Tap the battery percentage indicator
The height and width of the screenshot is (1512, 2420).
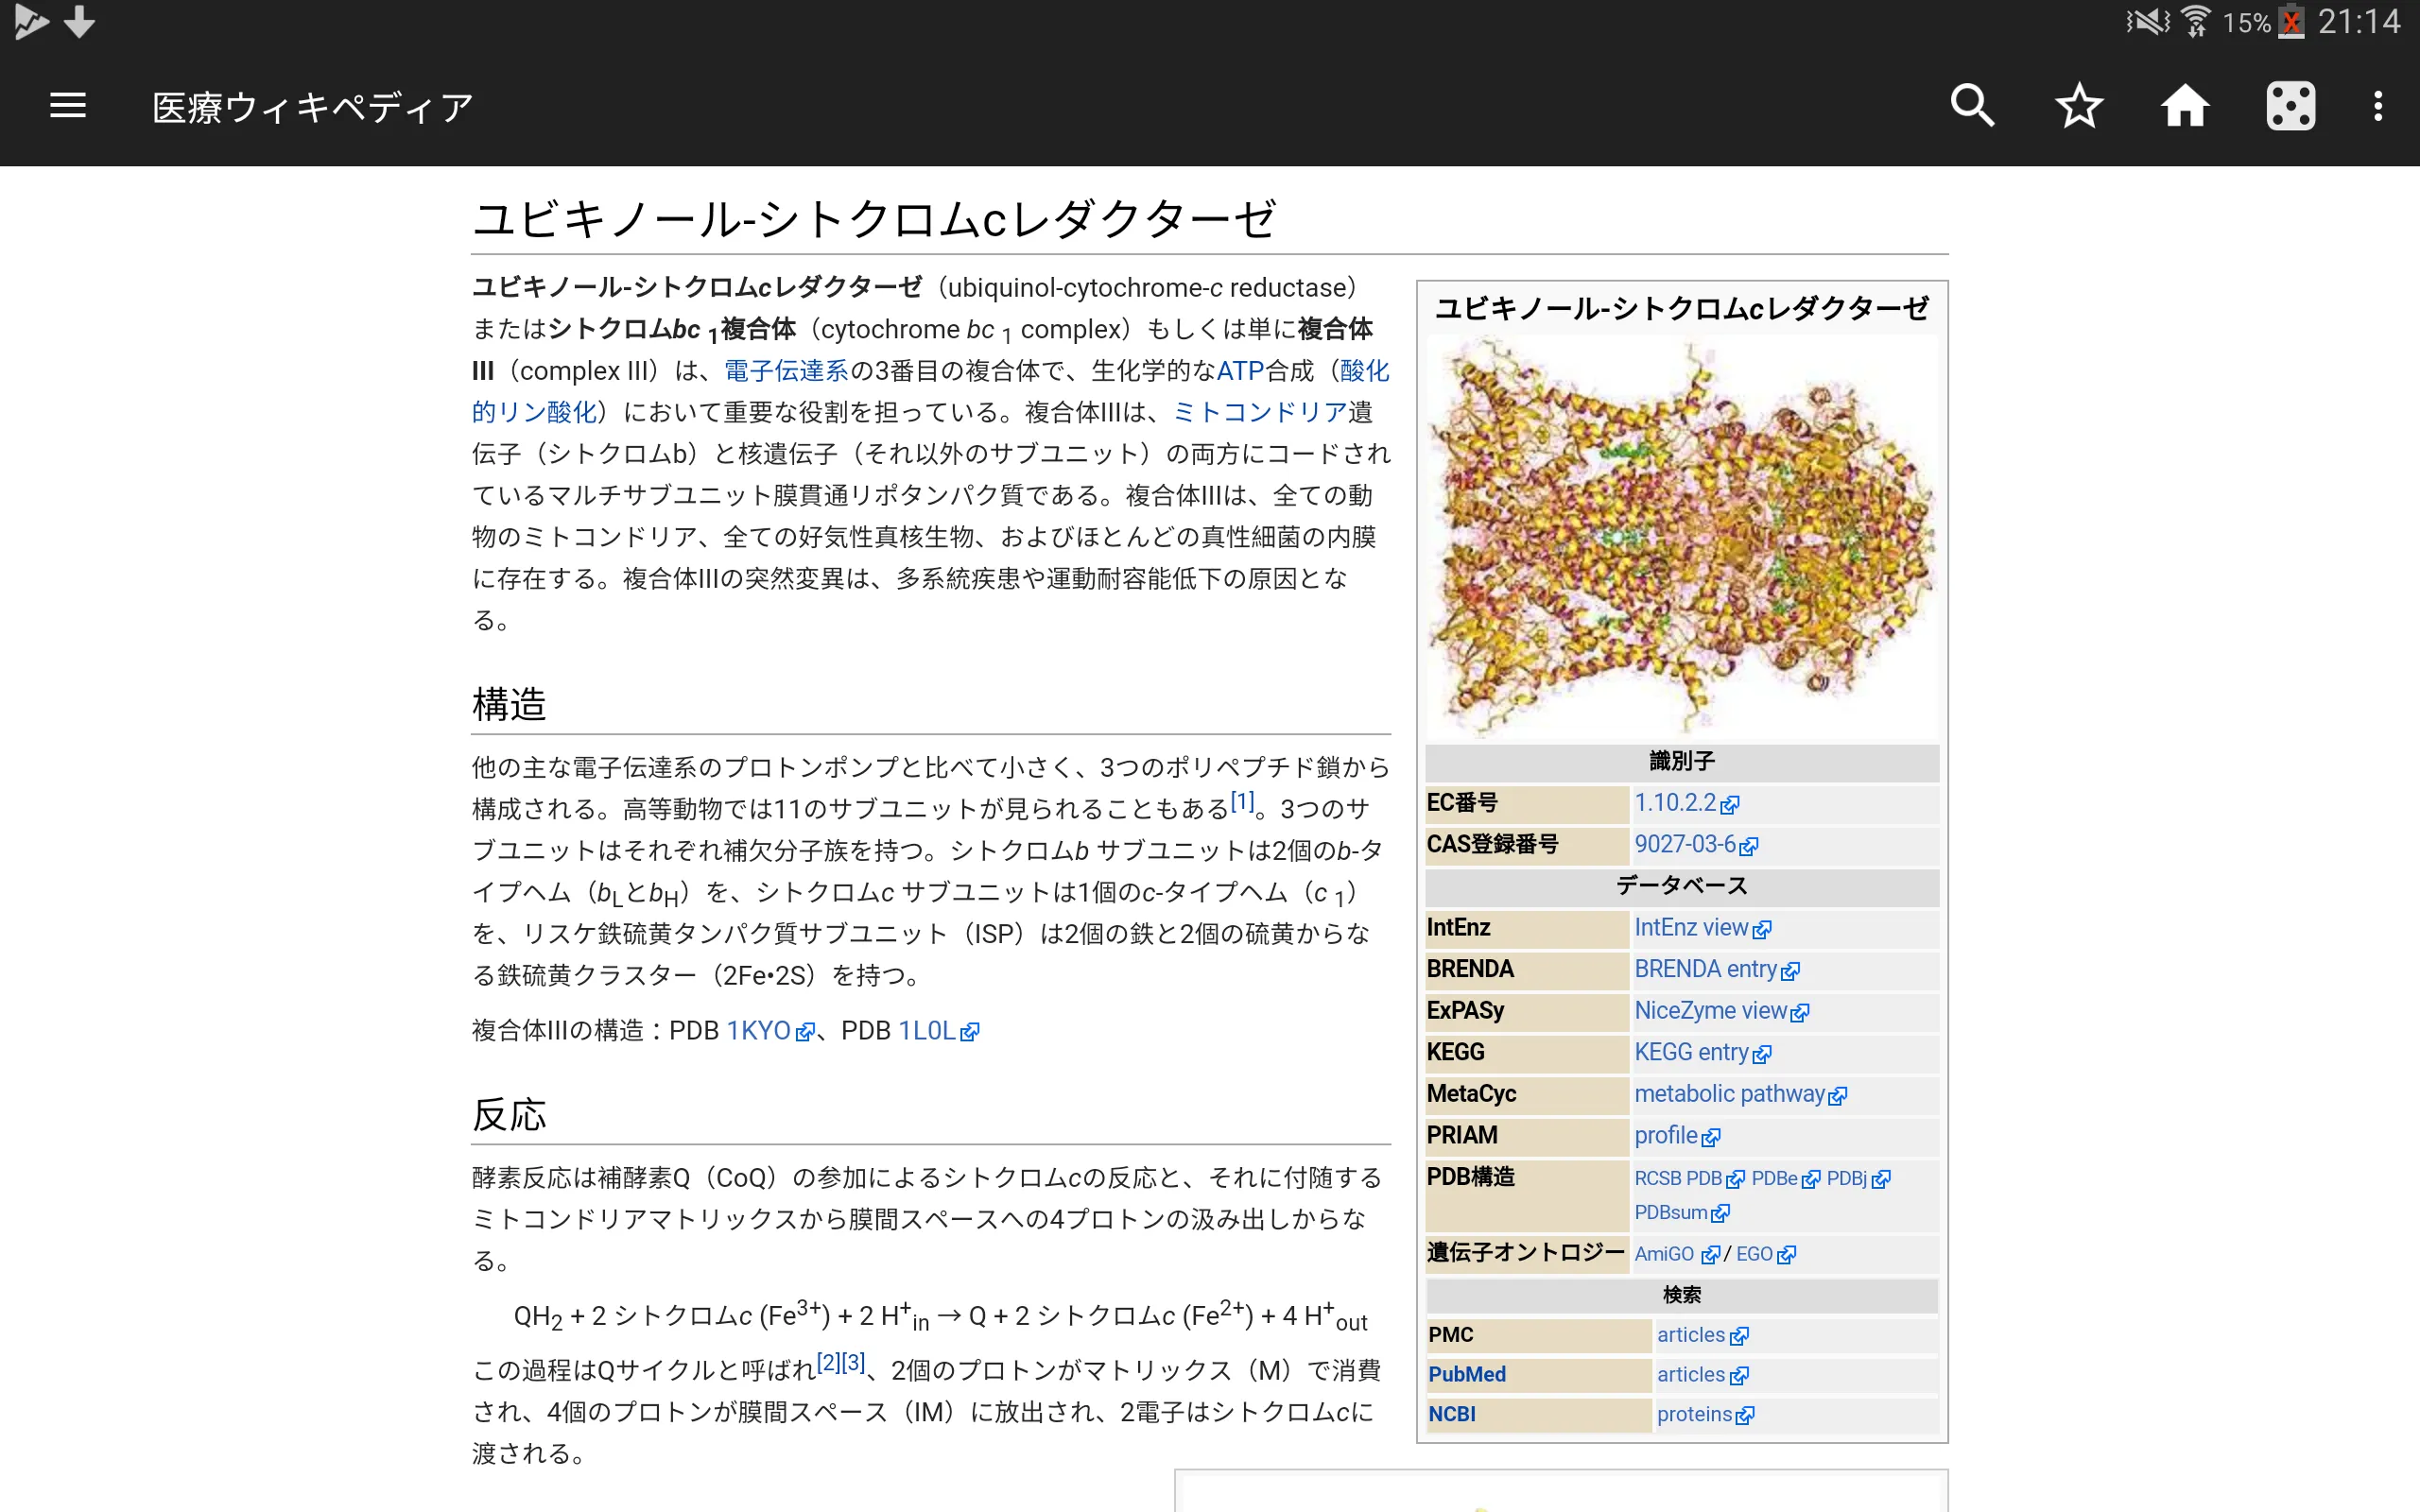(2246, 23)
